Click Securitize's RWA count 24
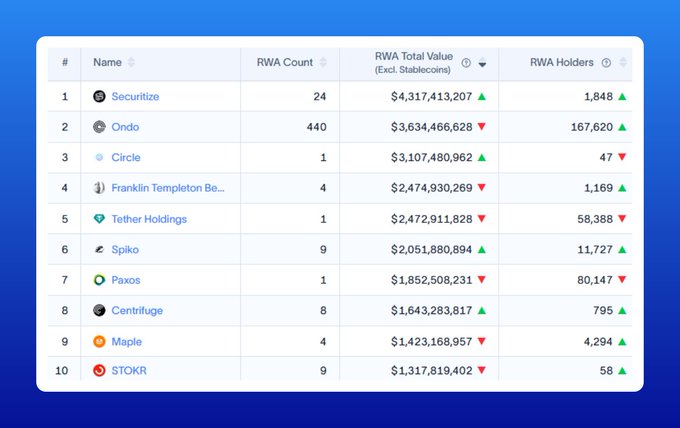The height and width of the screenshot is (428, 680). coord(320,96)
